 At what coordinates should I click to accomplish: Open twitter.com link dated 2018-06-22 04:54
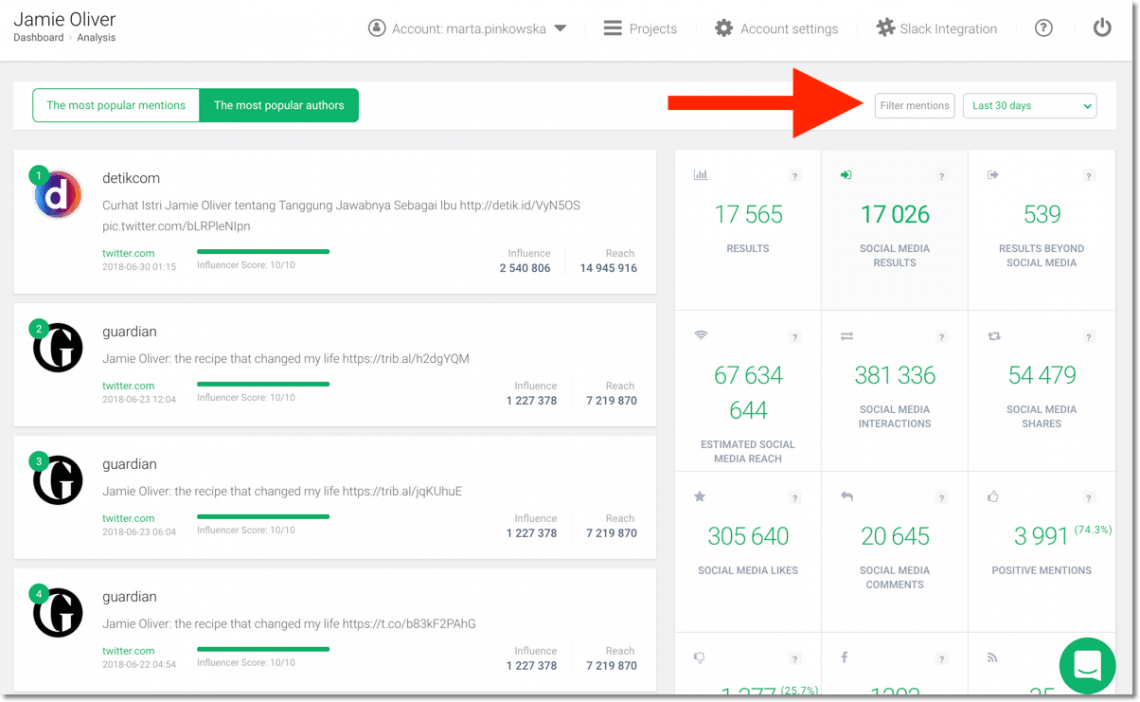tap(128, 651)
